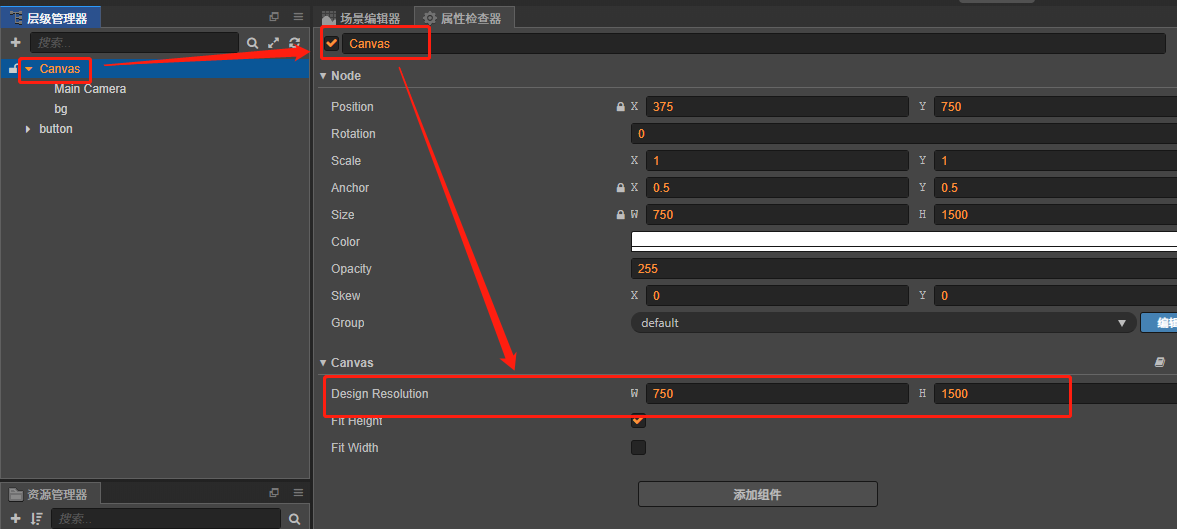
Task: Pop out the 层级管理器 panel
Action: [x=274, y=17]
